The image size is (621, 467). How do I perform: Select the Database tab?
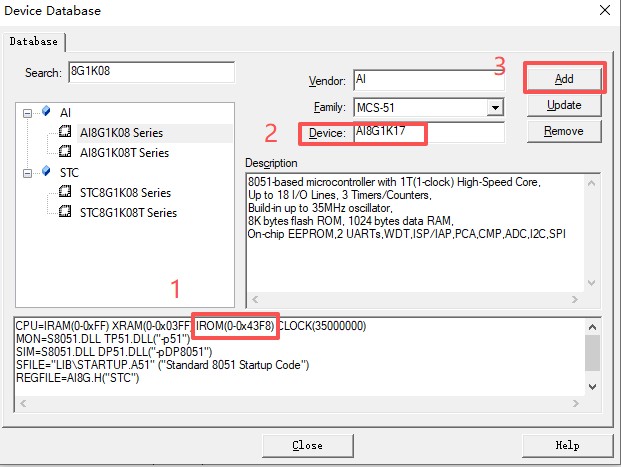click(34, 42)
